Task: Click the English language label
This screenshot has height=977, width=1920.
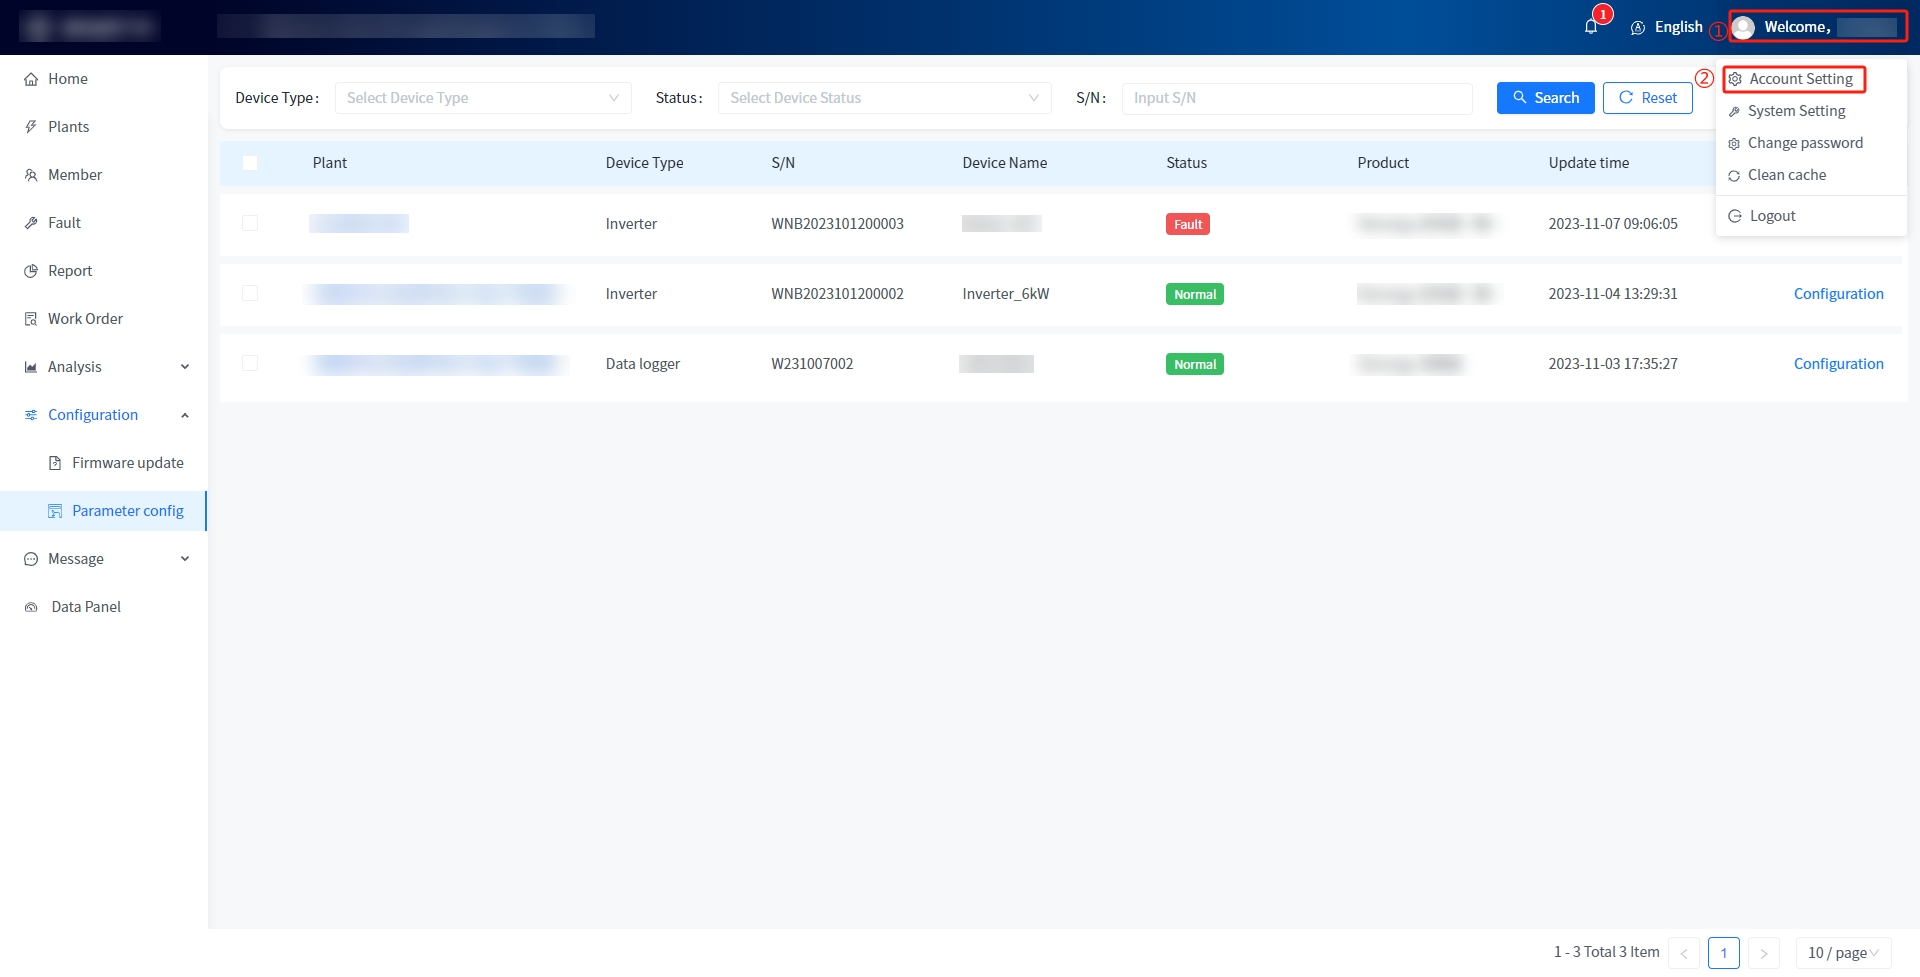Action: click(x=1678, y=27)
